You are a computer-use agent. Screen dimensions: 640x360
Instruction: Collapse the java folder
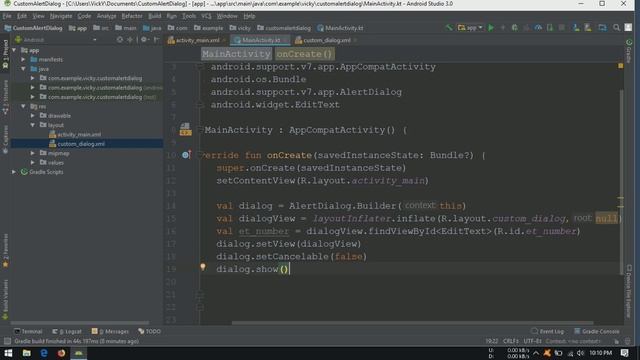[x=24, y=69]
